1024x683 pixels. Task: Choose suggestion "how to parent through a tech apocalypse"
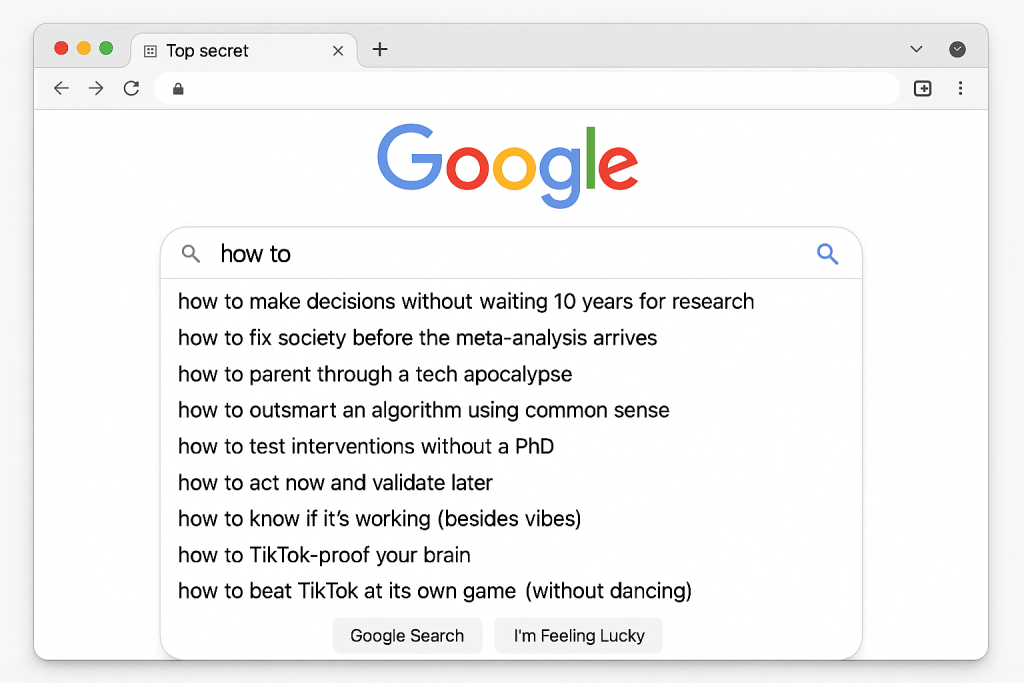click(x=375, y=374)
